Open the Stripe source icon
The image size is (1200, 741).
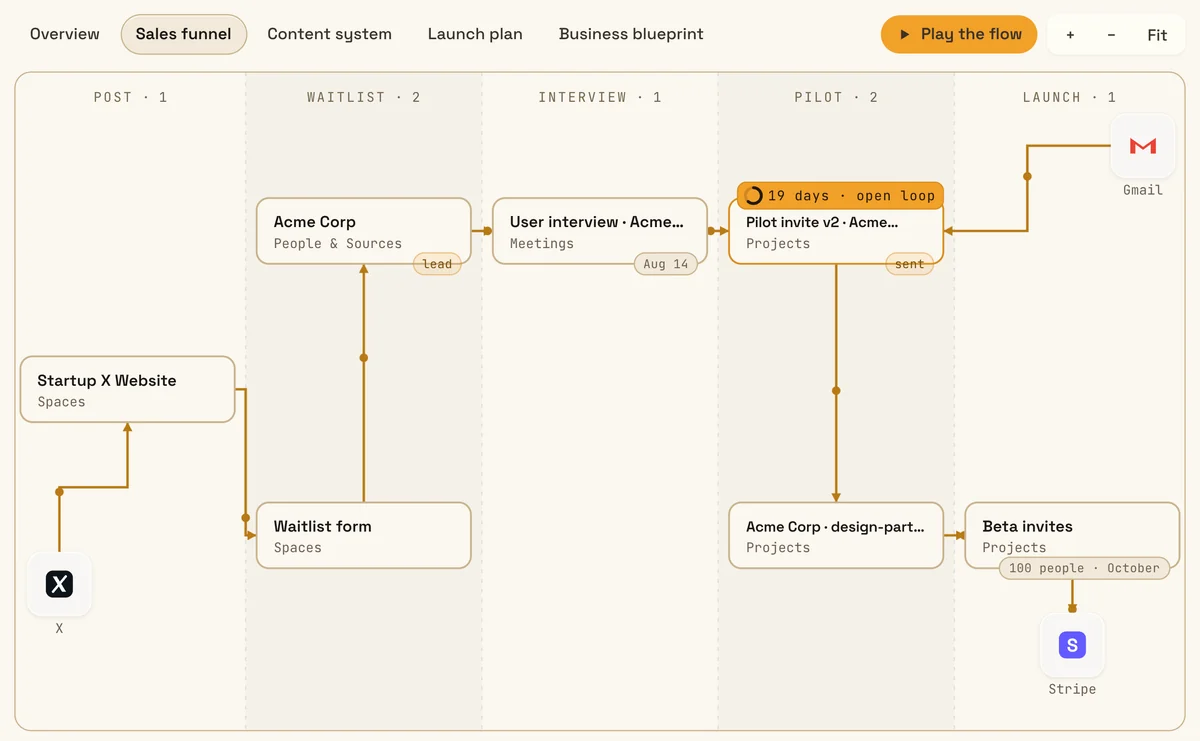tap(1072, 645)
